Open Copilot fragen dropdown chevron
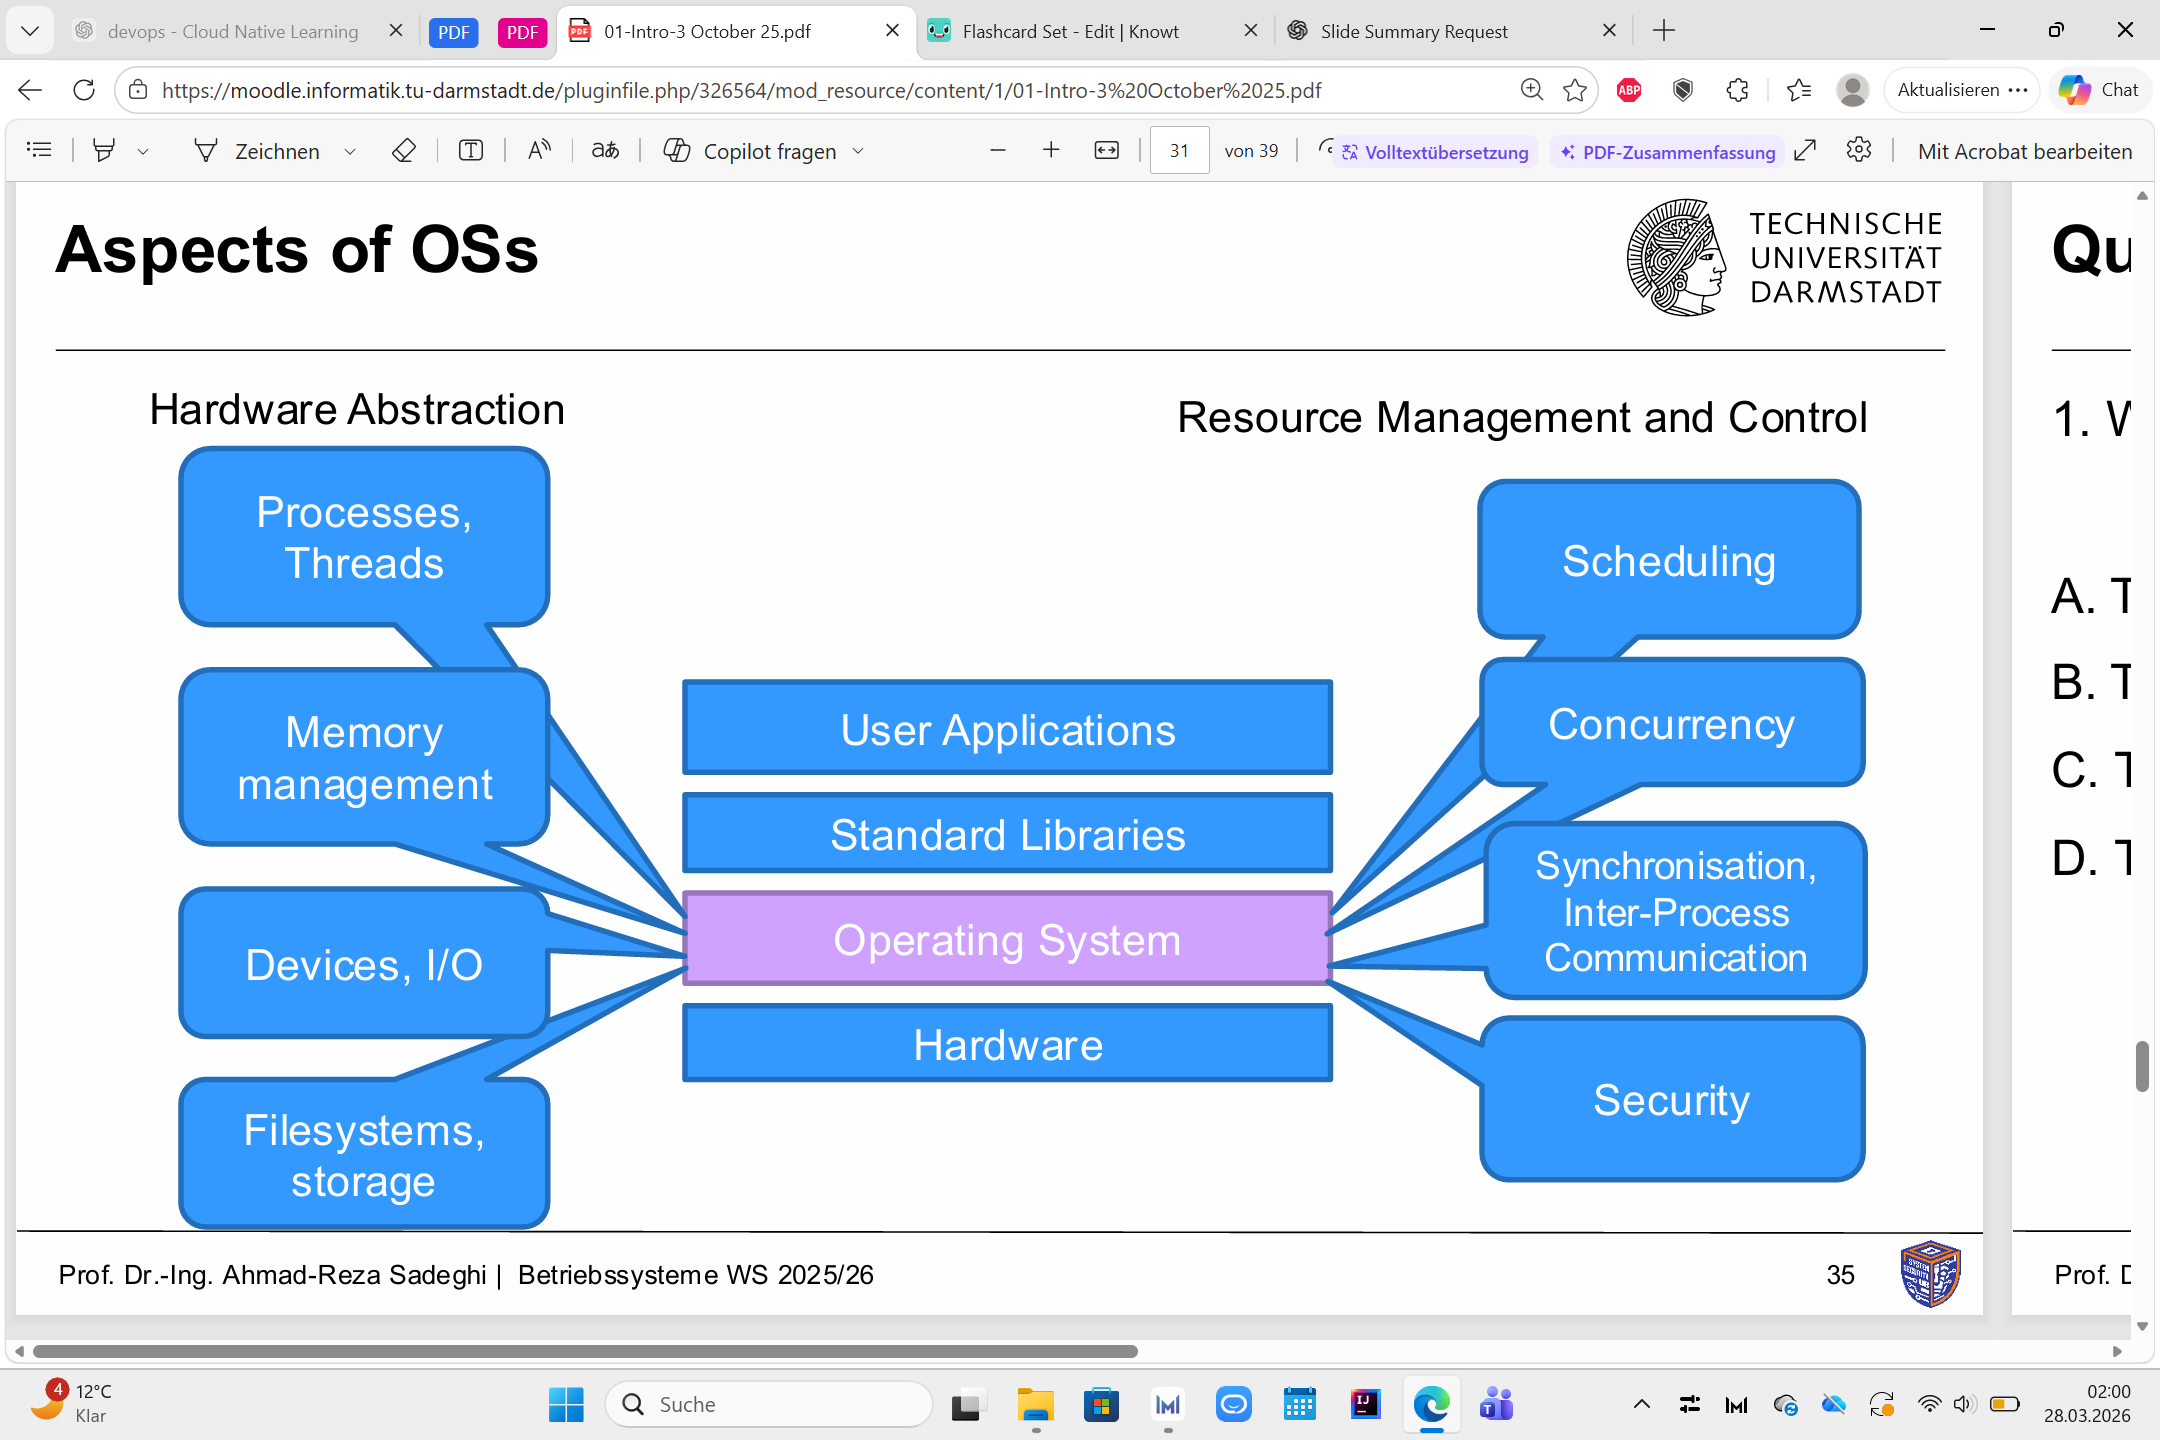The height and width of the screenshot is (1440, 2160). pyautogui.click(x=858, y=152)
